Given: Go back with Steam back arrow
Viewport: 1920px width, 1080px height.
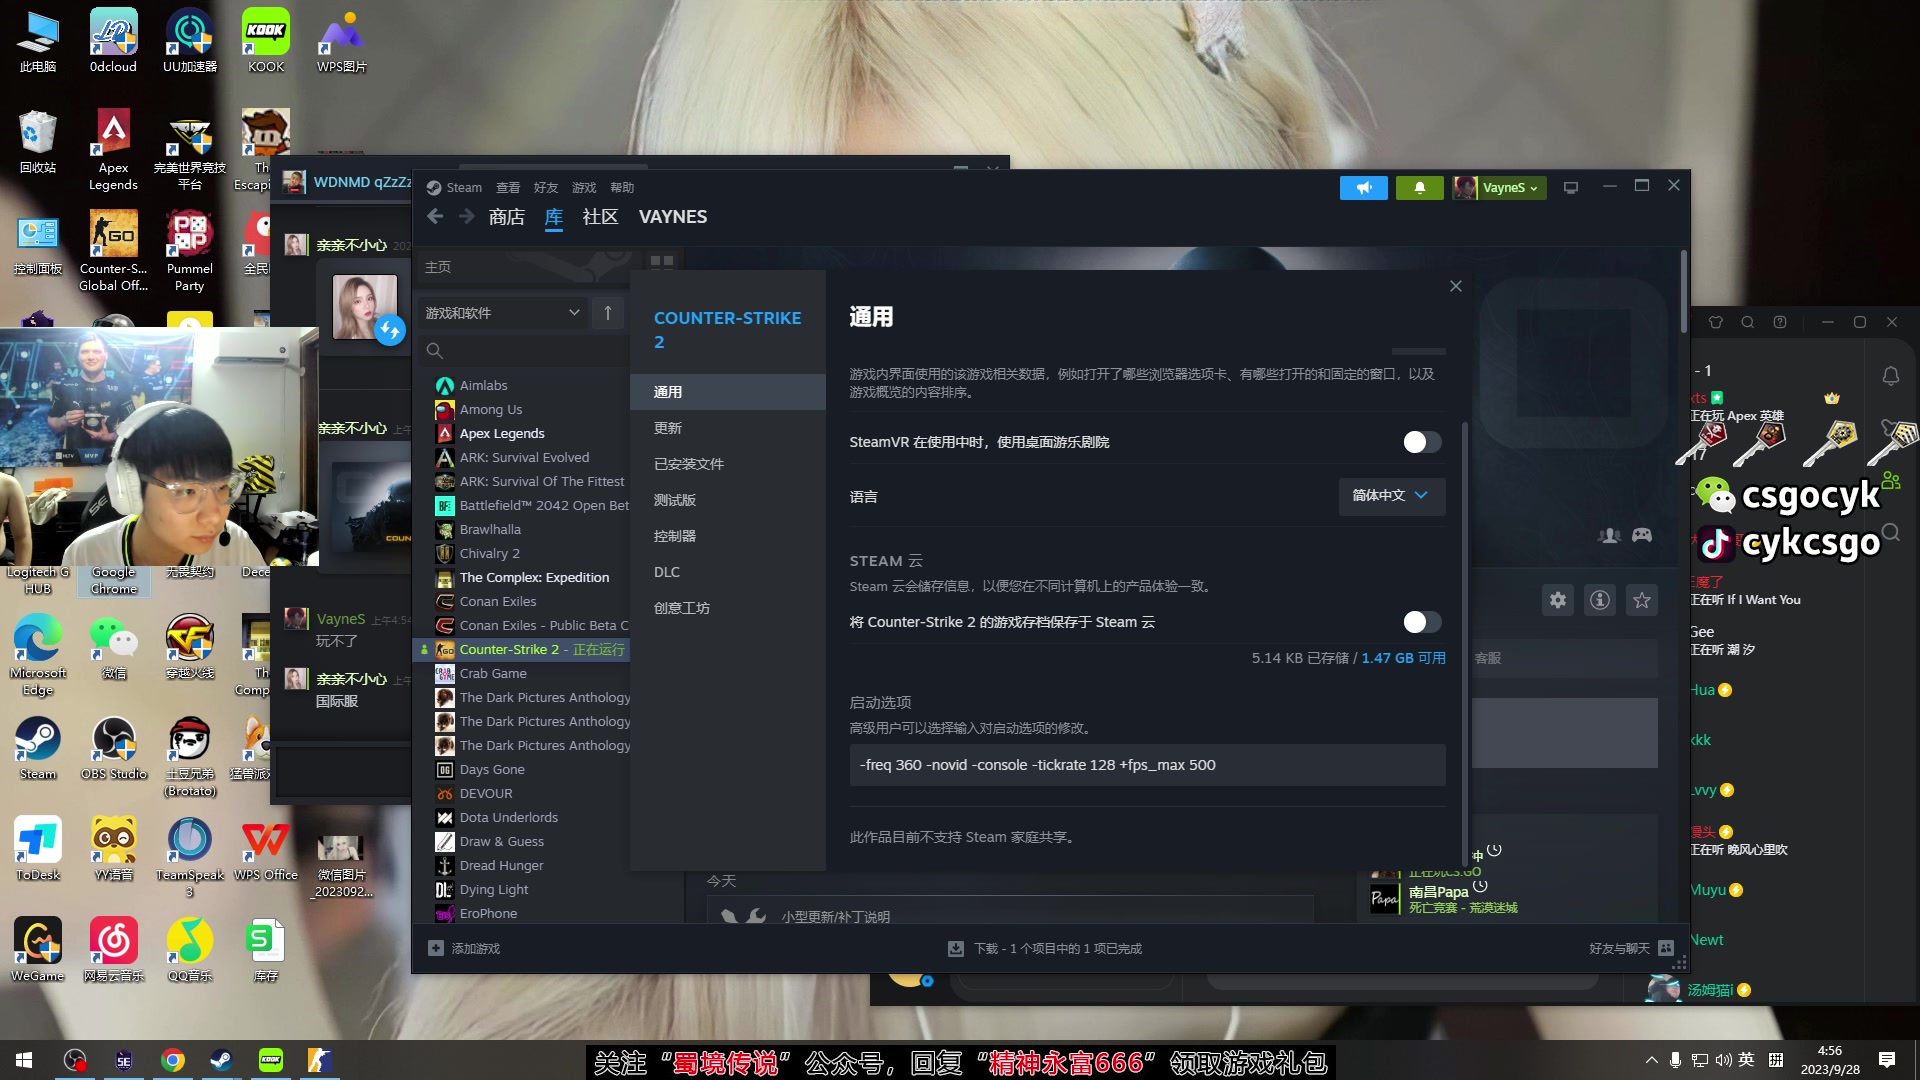Looking at the screenshot, I should pos(435,217).
